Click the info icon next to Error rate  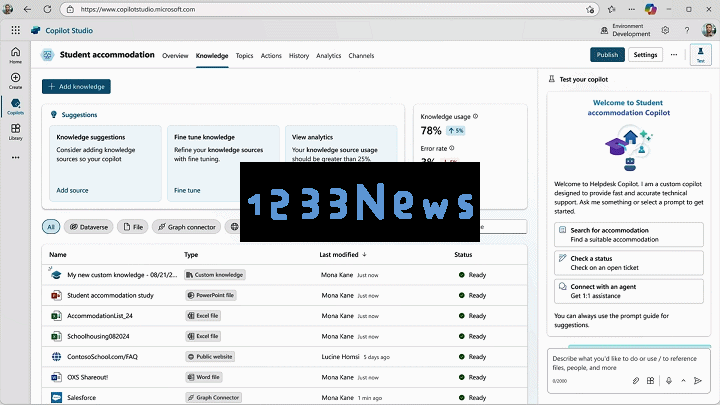tap(452, 148)
